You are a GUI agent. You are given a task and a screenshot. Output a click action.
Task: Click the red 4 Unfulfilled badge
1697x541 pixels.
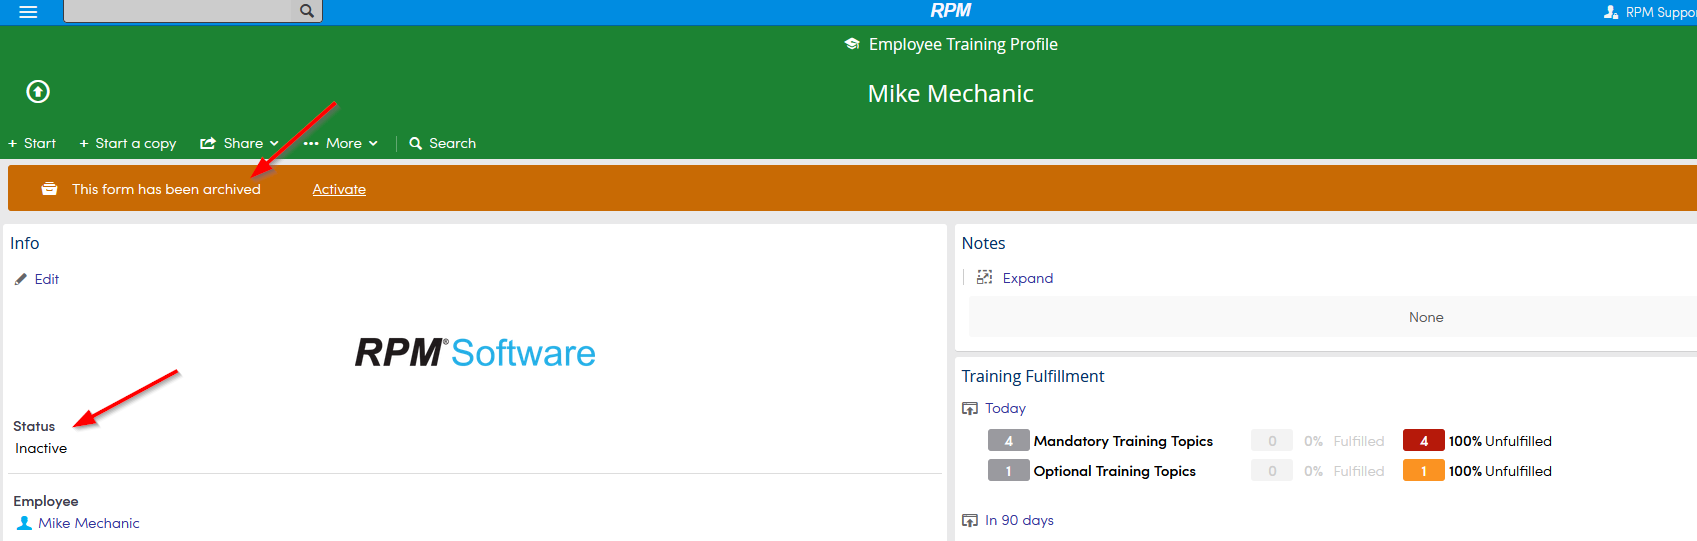point(1424,441)
